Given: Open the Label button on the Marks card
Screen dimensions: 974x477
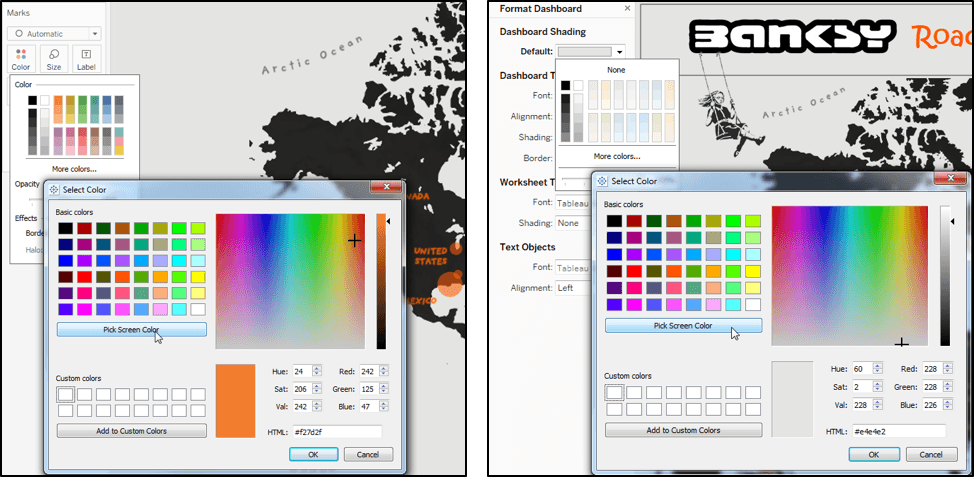Looking at the screenshot, I should coord(86,59).
